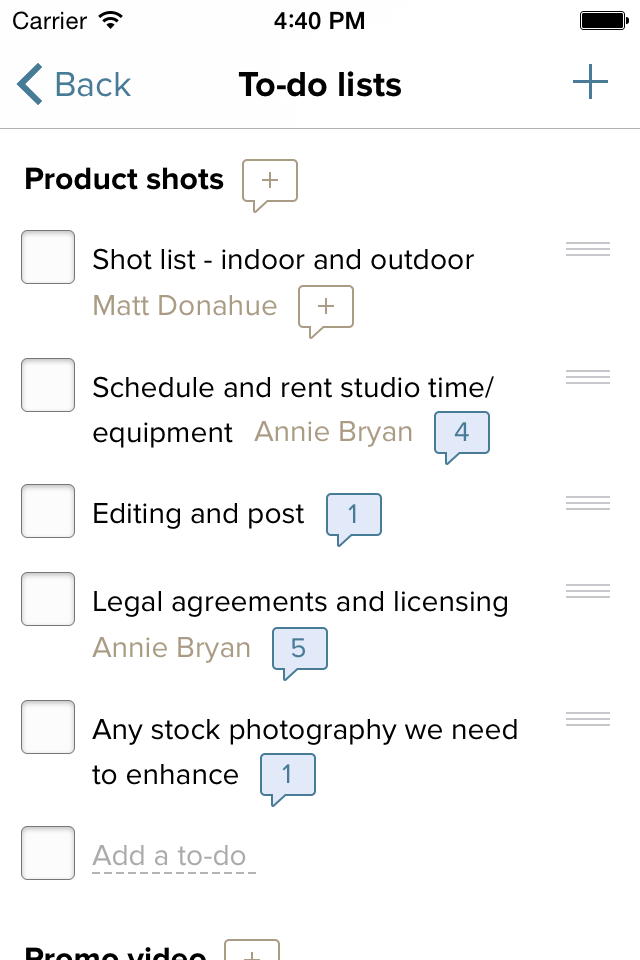Add comment on Shot list to-do

(x=326, y=307)
